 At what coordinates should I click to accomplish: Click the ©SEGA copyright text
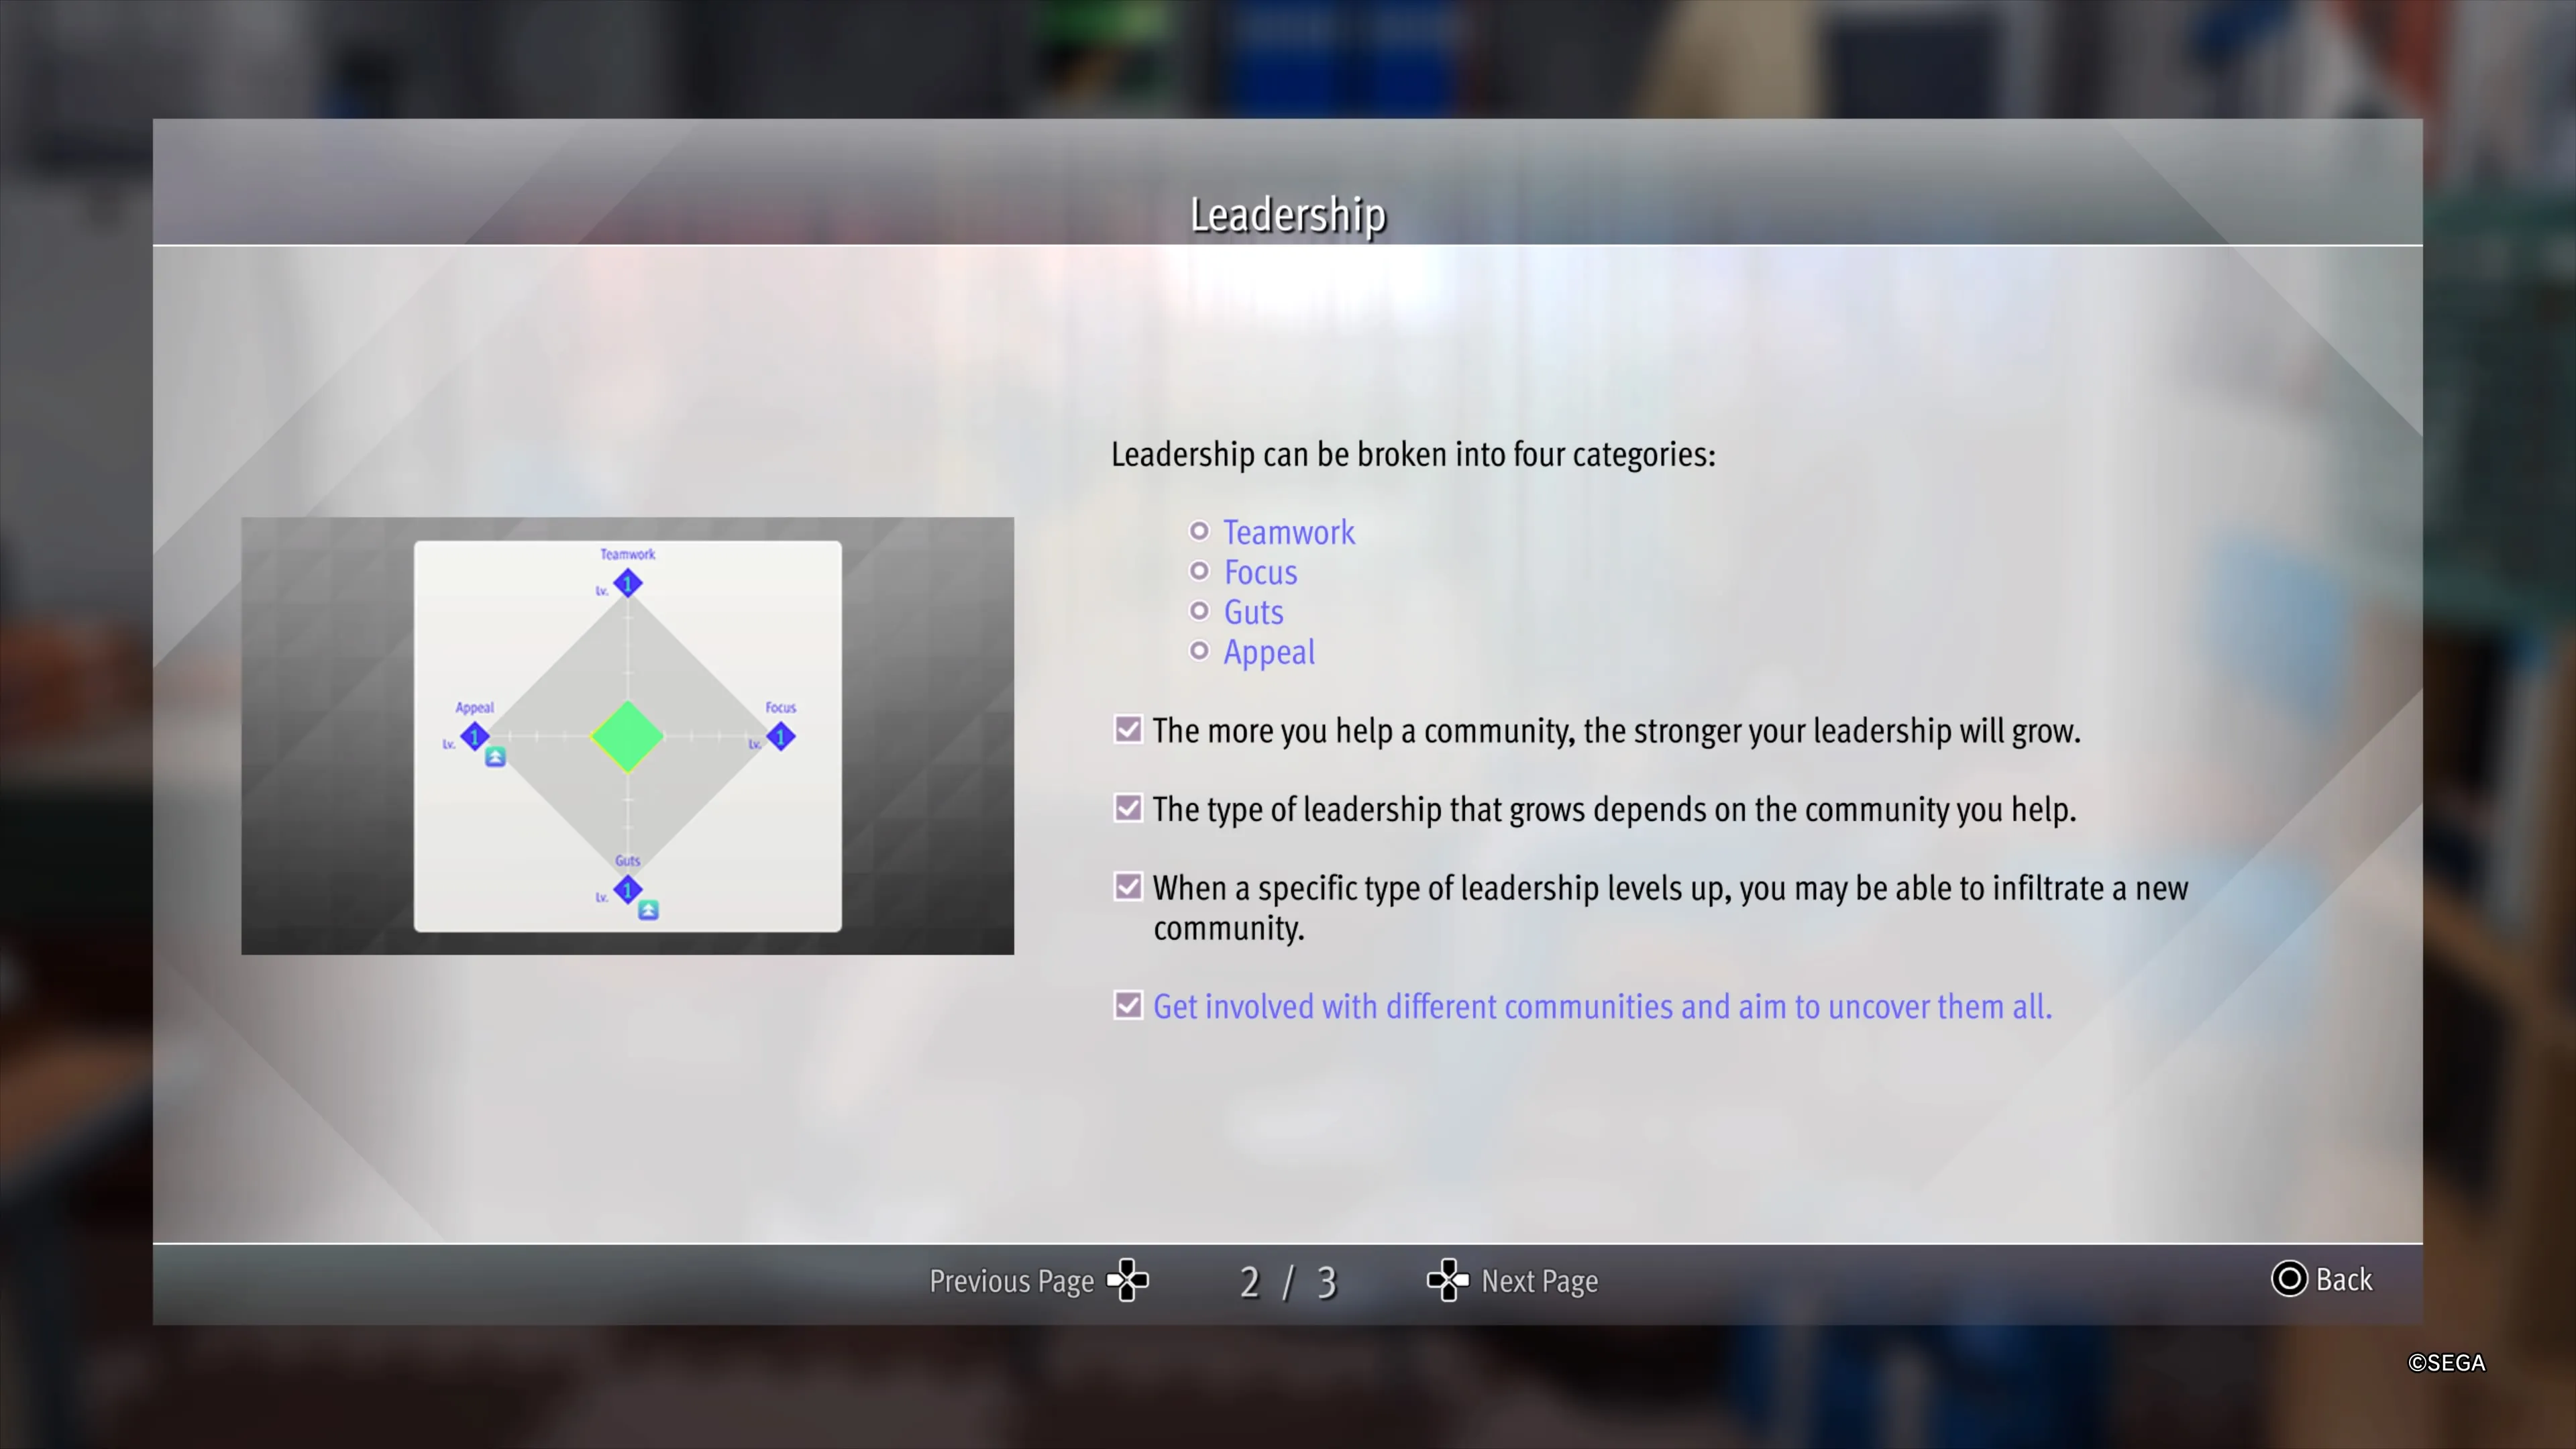point(2446,1363)
